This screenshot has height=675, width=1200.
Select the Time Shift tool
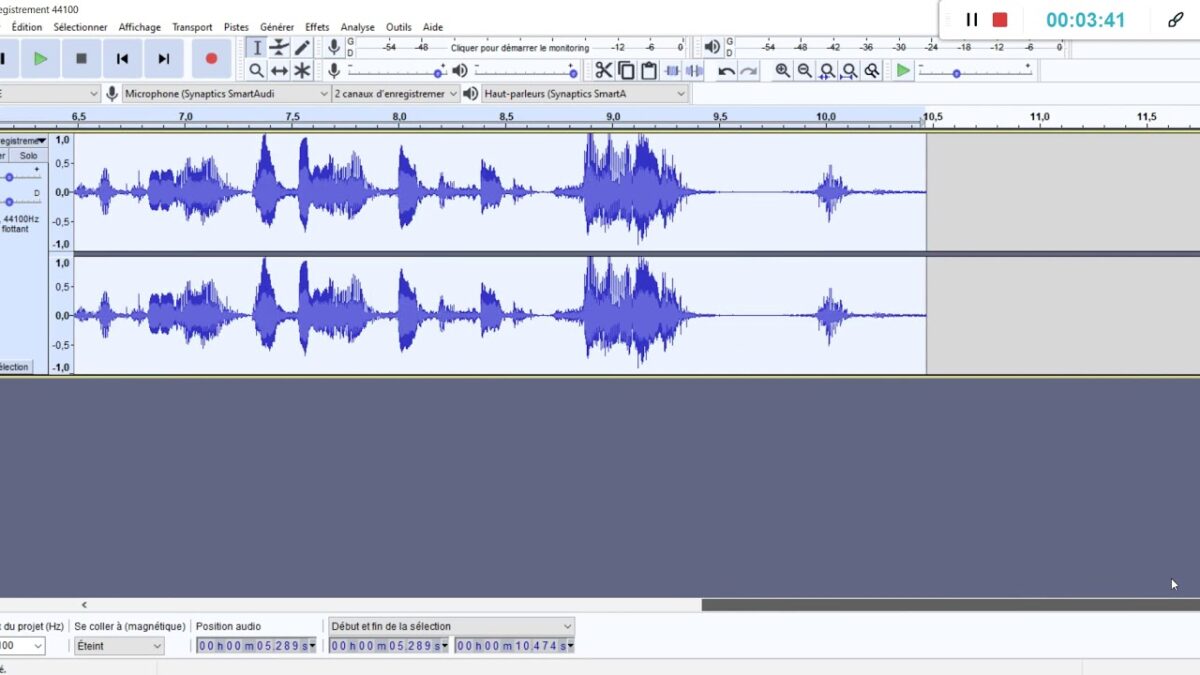(x=279, y=71)
